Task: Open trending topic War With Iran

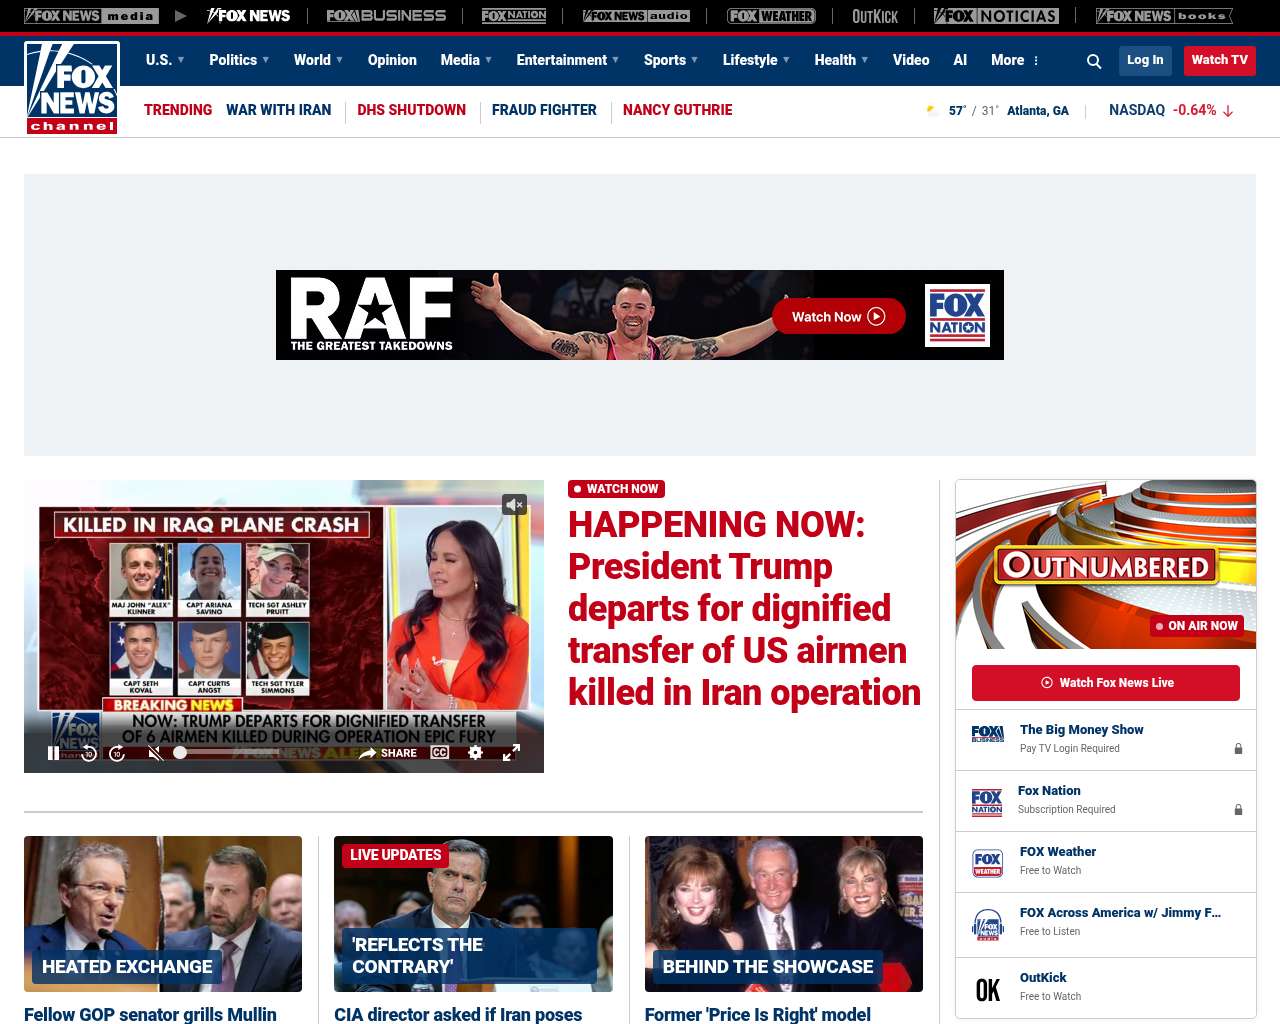Action: (278, 110)
